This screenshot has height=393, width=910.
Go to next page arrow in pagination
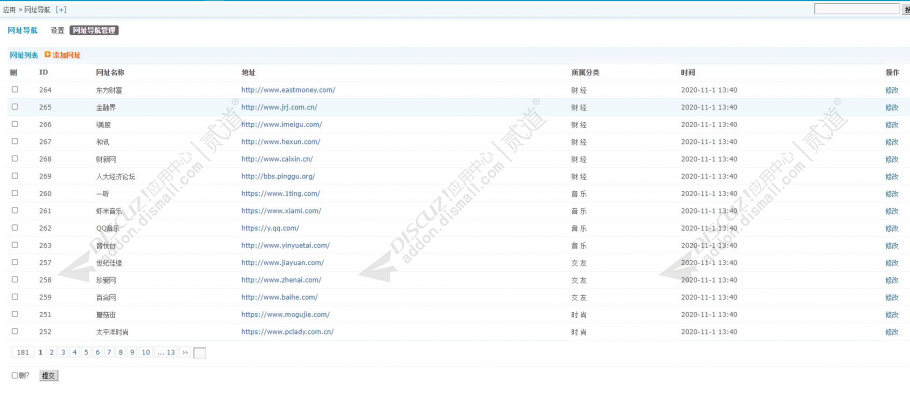(185, 352)
